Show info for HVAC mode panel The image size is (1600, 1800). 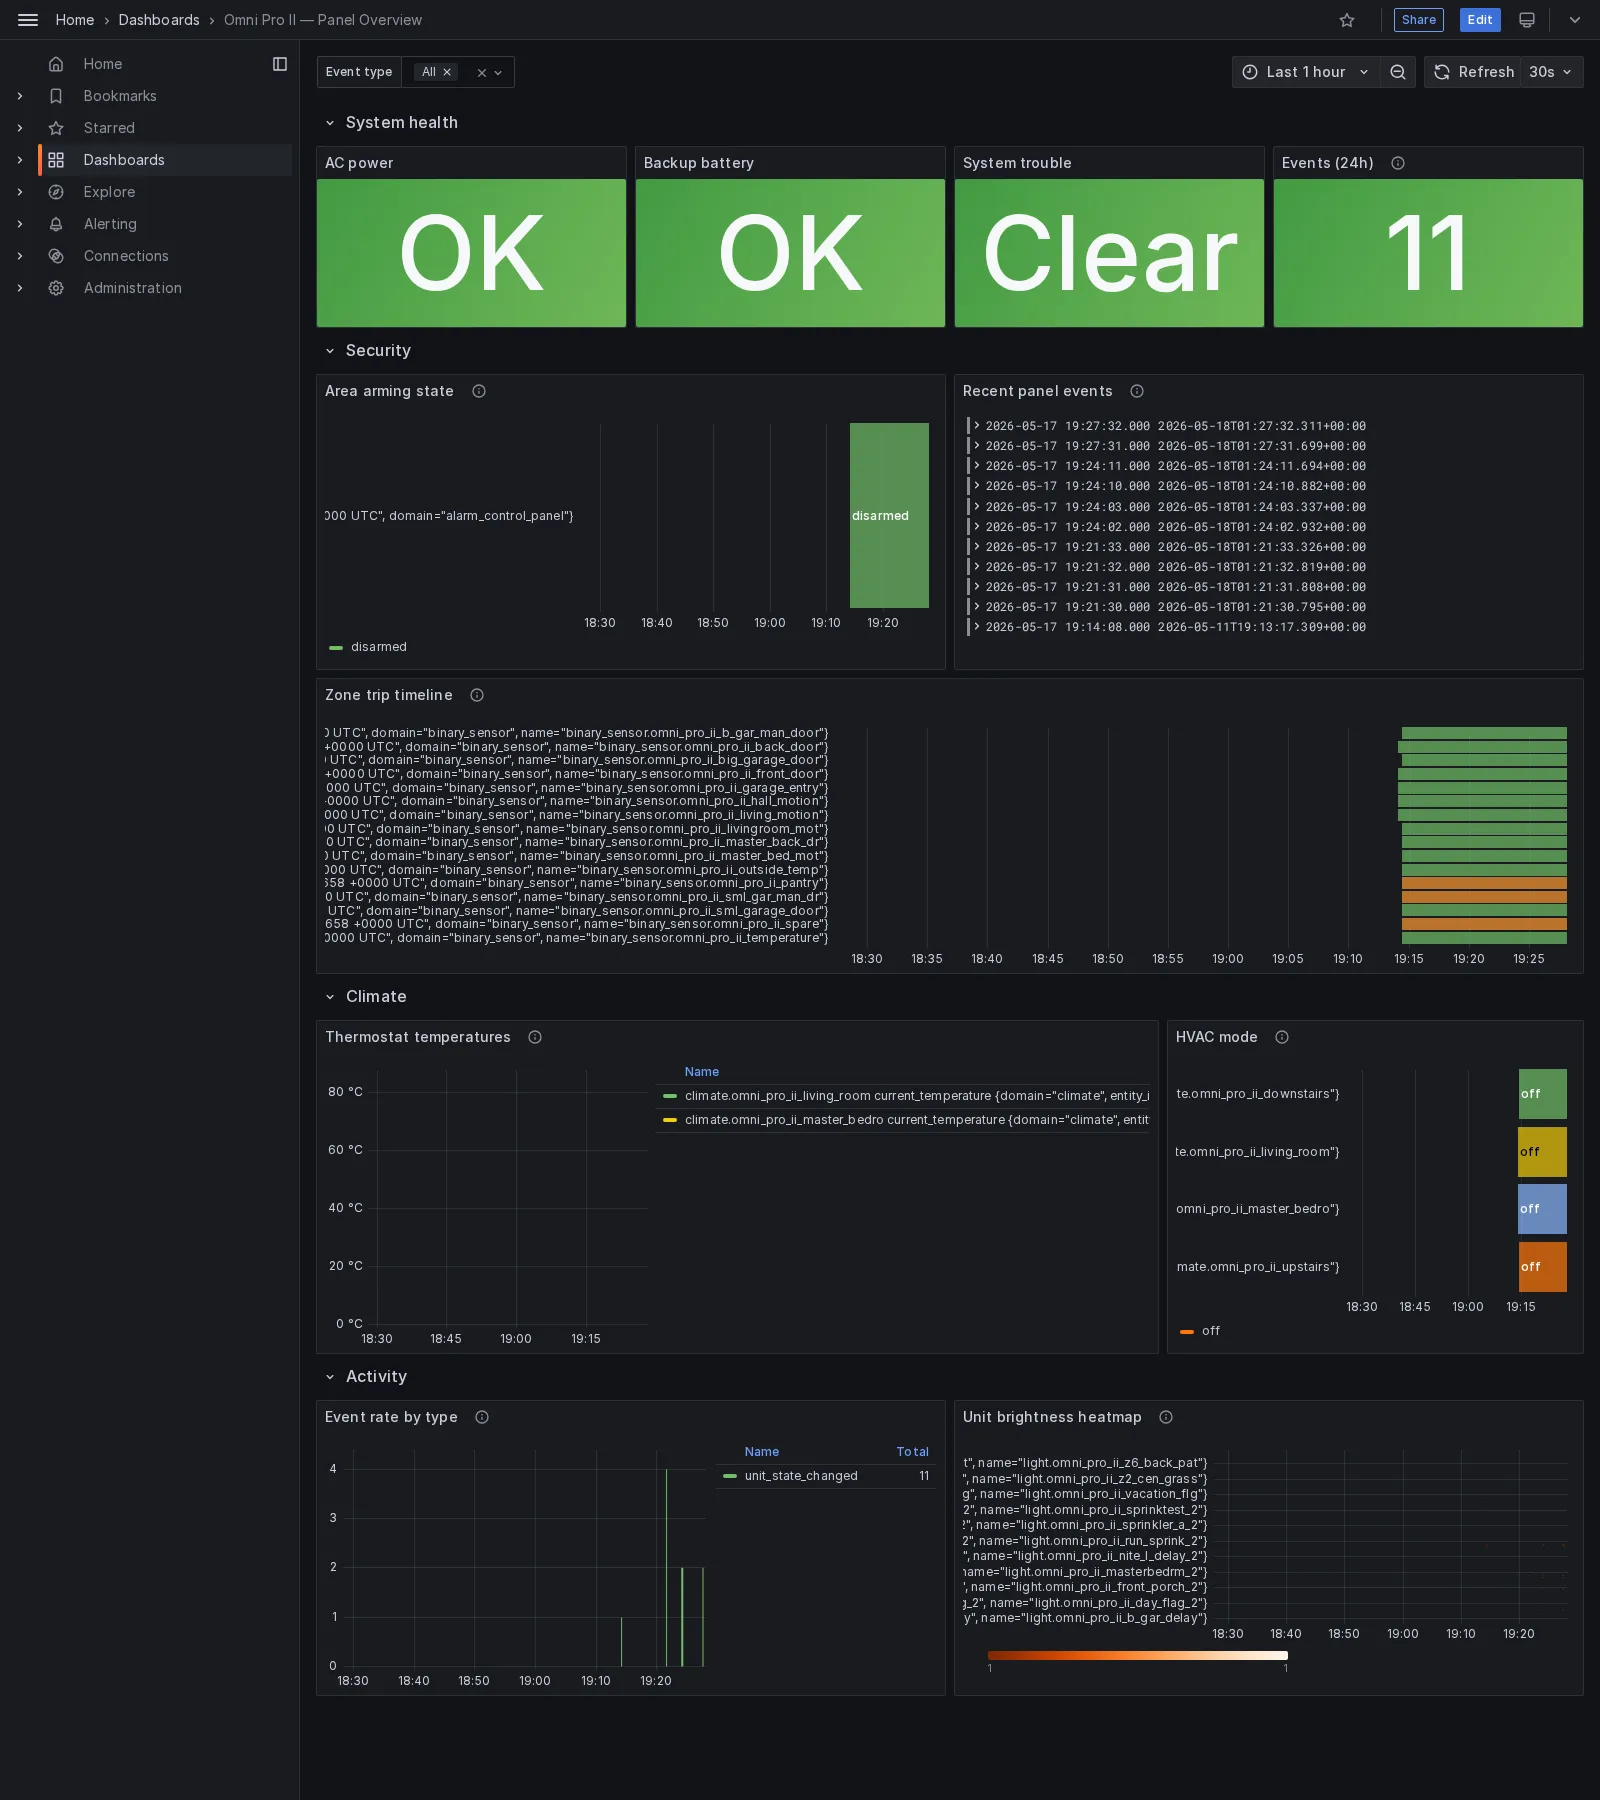coord(1282,1037)
